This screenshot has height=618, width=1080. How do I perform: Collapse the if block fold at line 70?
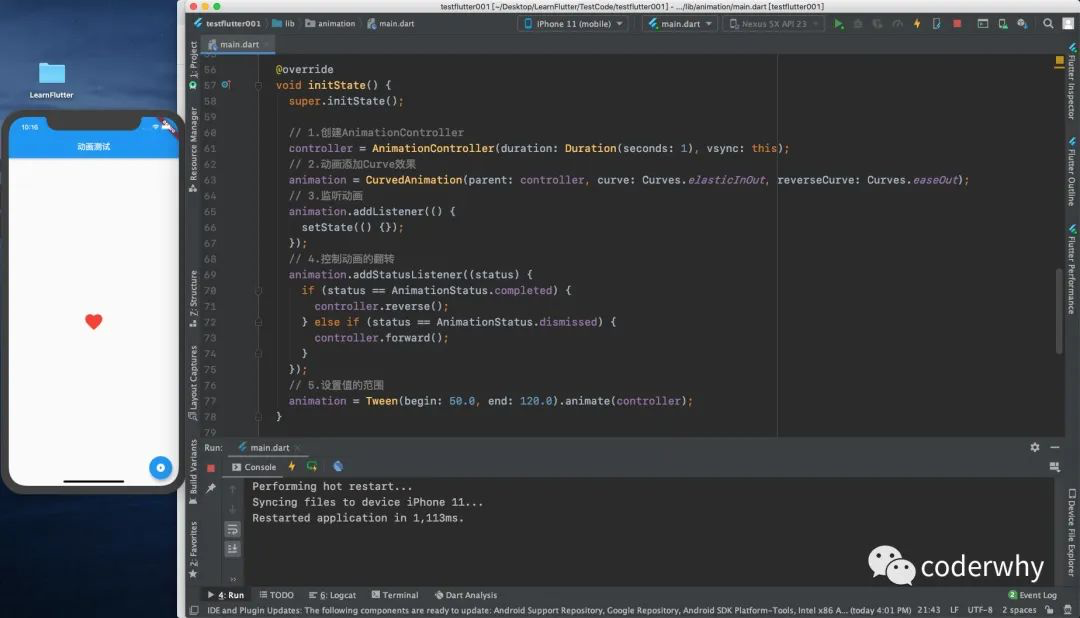pos(258,291)
